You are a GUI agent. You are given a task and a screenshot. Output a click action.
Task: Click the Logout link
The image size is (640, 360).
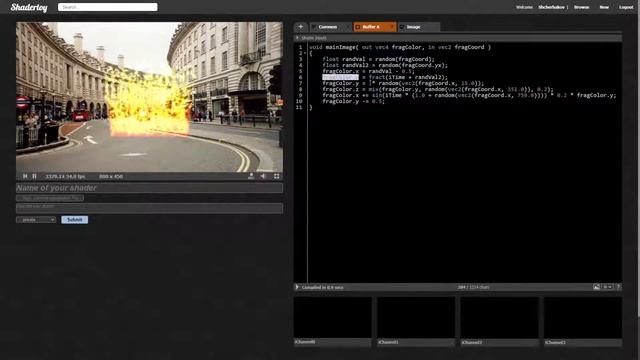pyautogui.click(x=626, y=7)
